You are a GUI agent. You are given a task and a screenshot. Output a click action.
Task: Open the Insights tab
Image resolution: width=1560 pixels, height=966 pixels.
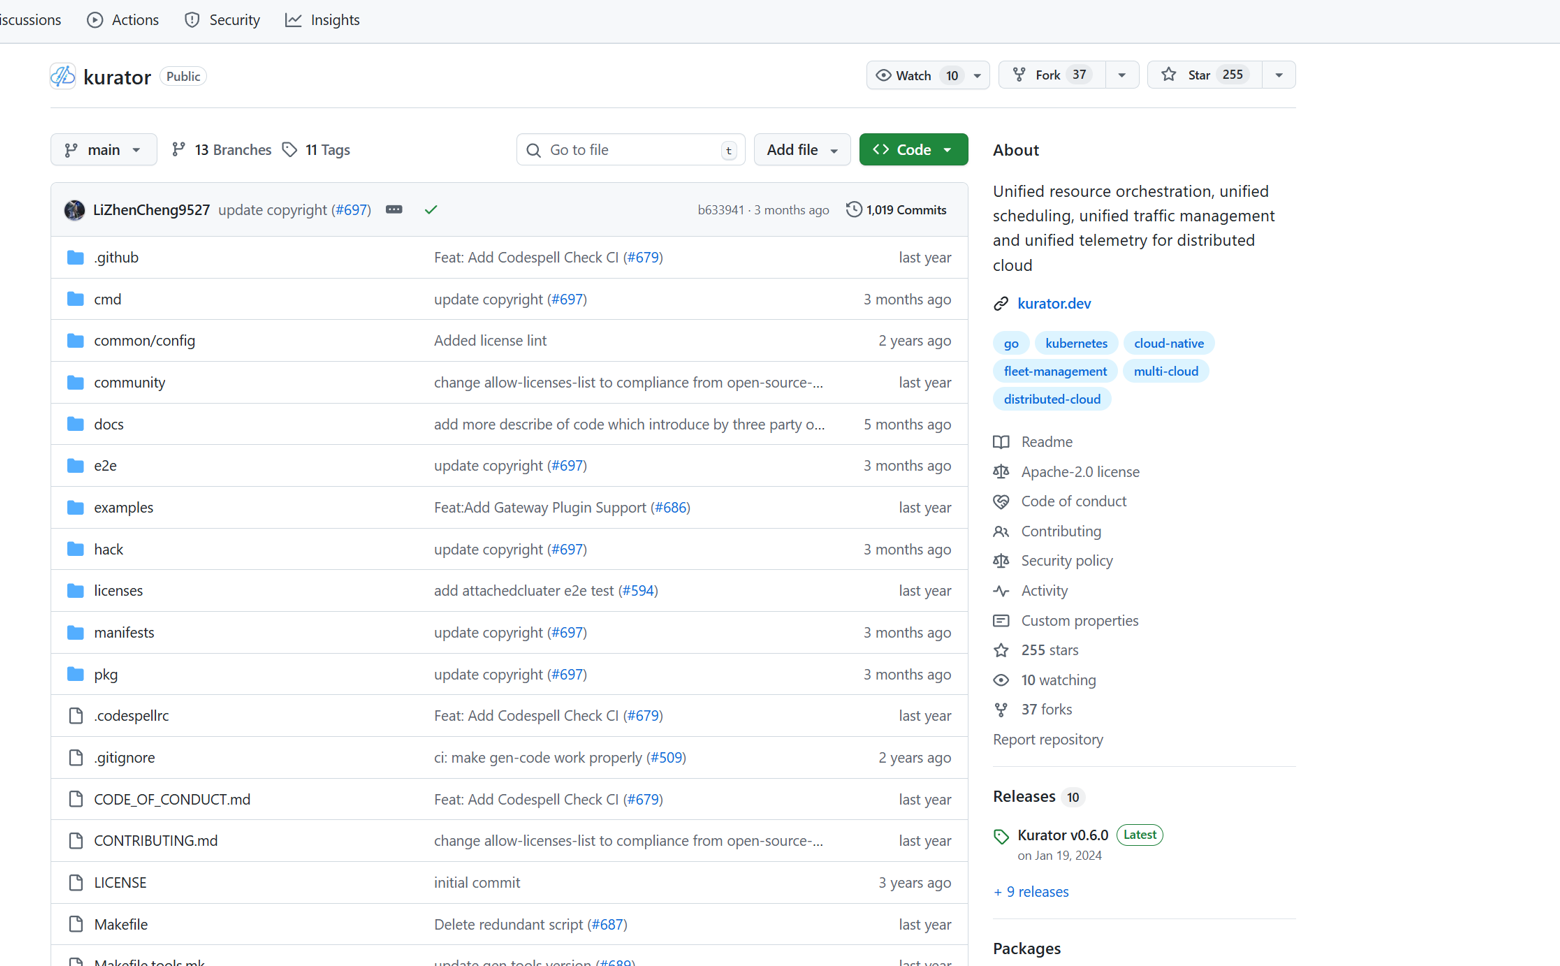point(322,20)
